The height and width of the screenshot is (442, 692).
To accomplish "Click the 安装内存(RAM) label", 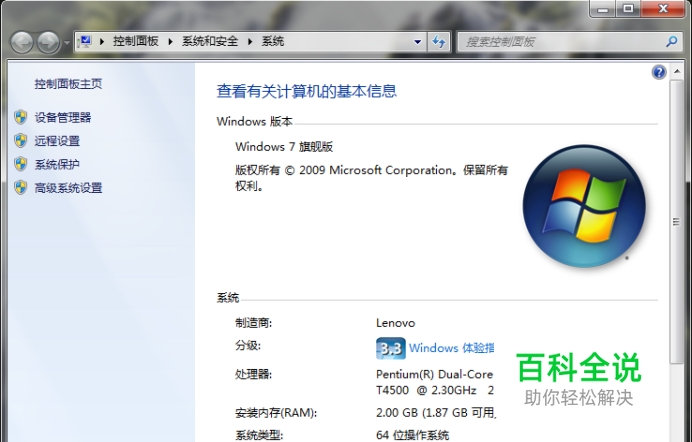I will click(276, 413).
